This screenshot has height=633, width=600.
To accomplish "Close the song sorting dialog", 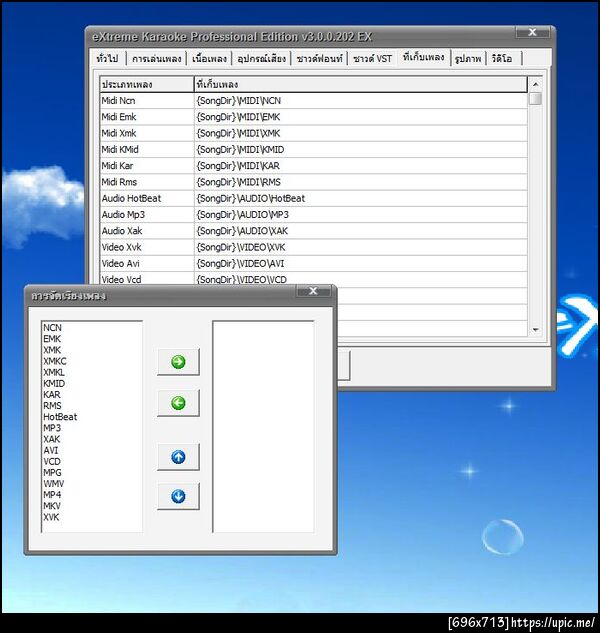I will click(x=313, y=291).
